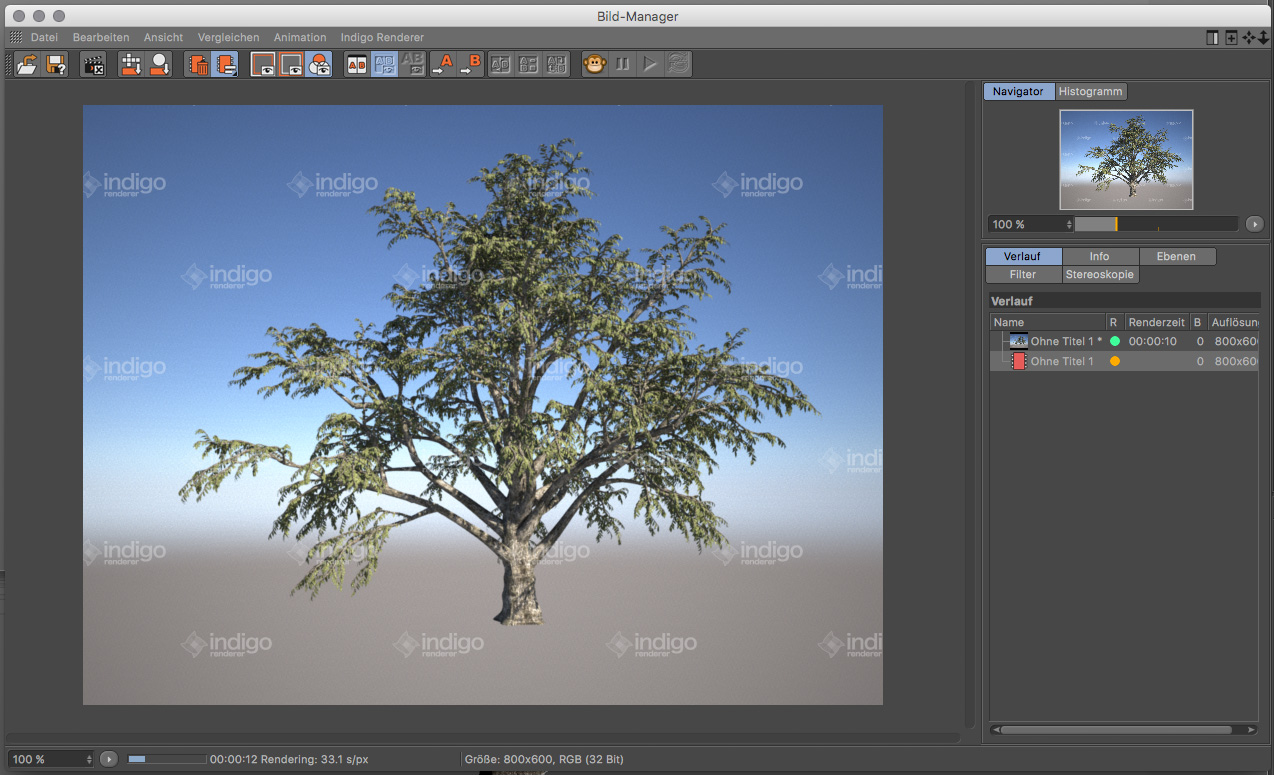Click the navigator zoom stepper arrows
Screen dimensions: 1274x775
(x=1069, y=224)
